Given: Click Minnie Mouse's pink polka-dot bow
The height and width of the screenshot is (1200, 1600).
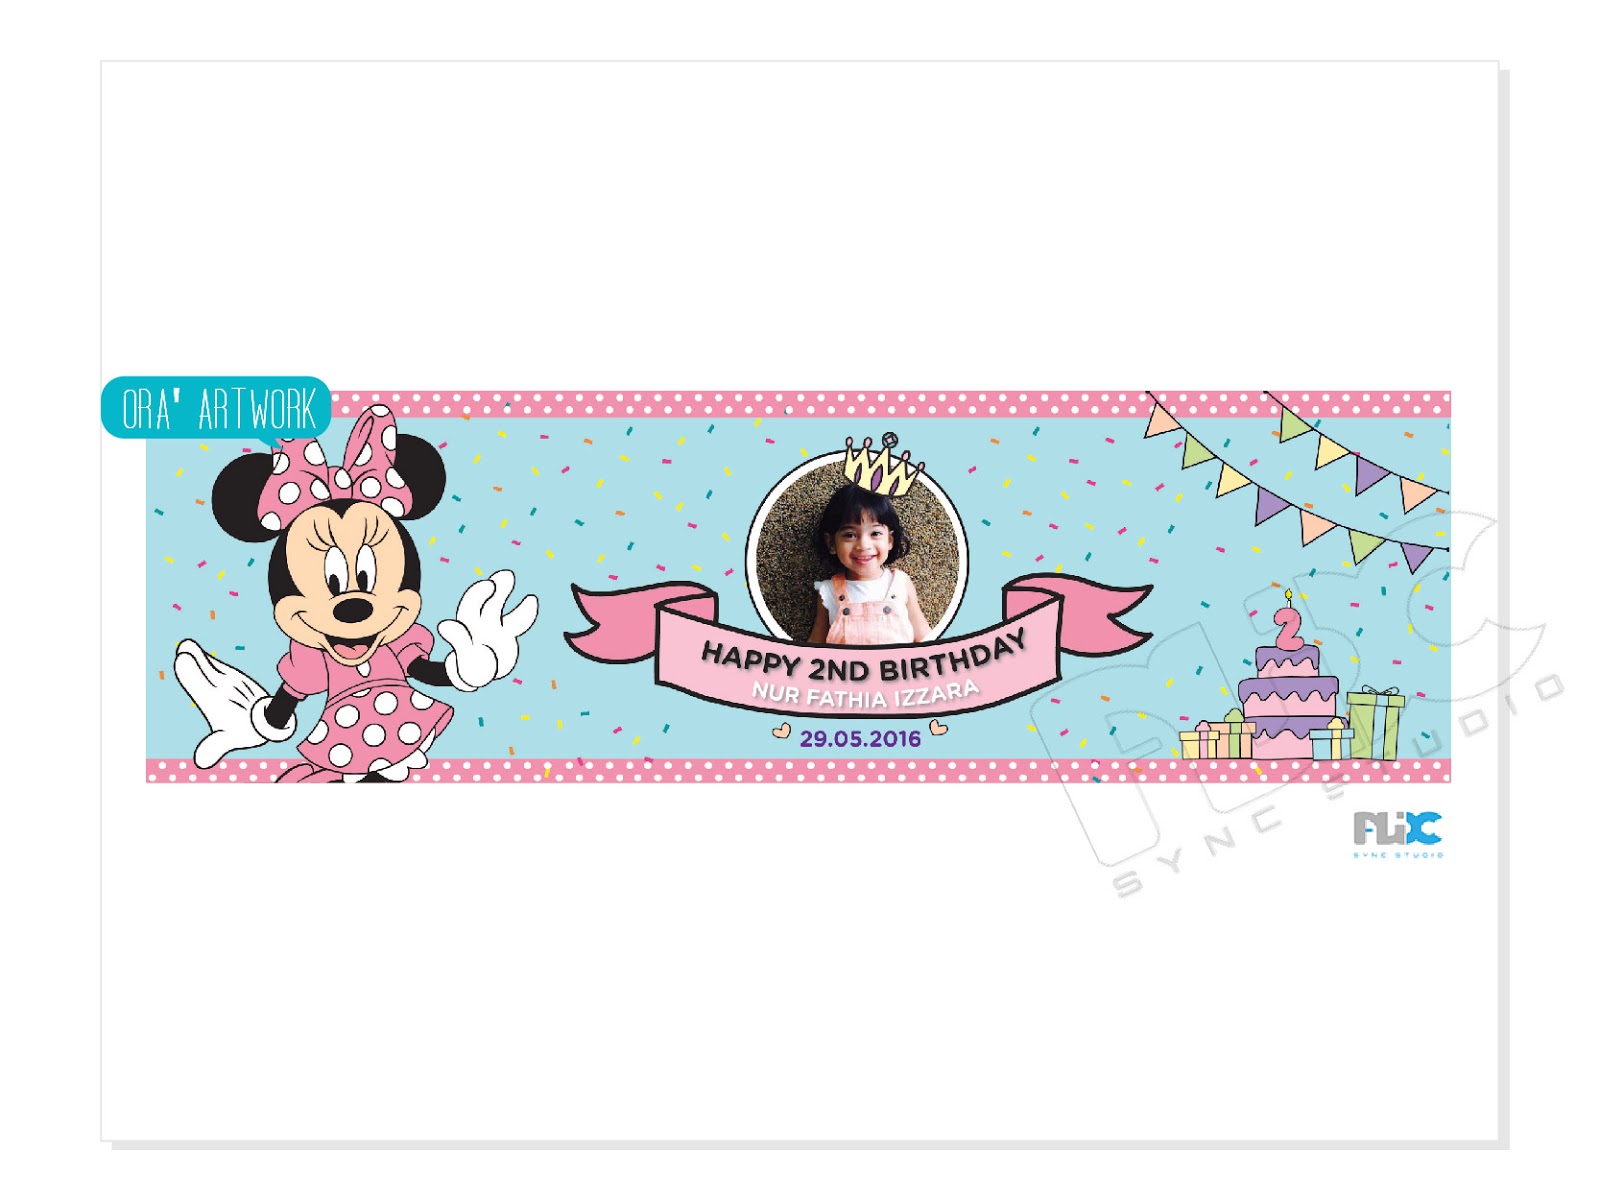Looking at the screenshot, I should [334, 468].
